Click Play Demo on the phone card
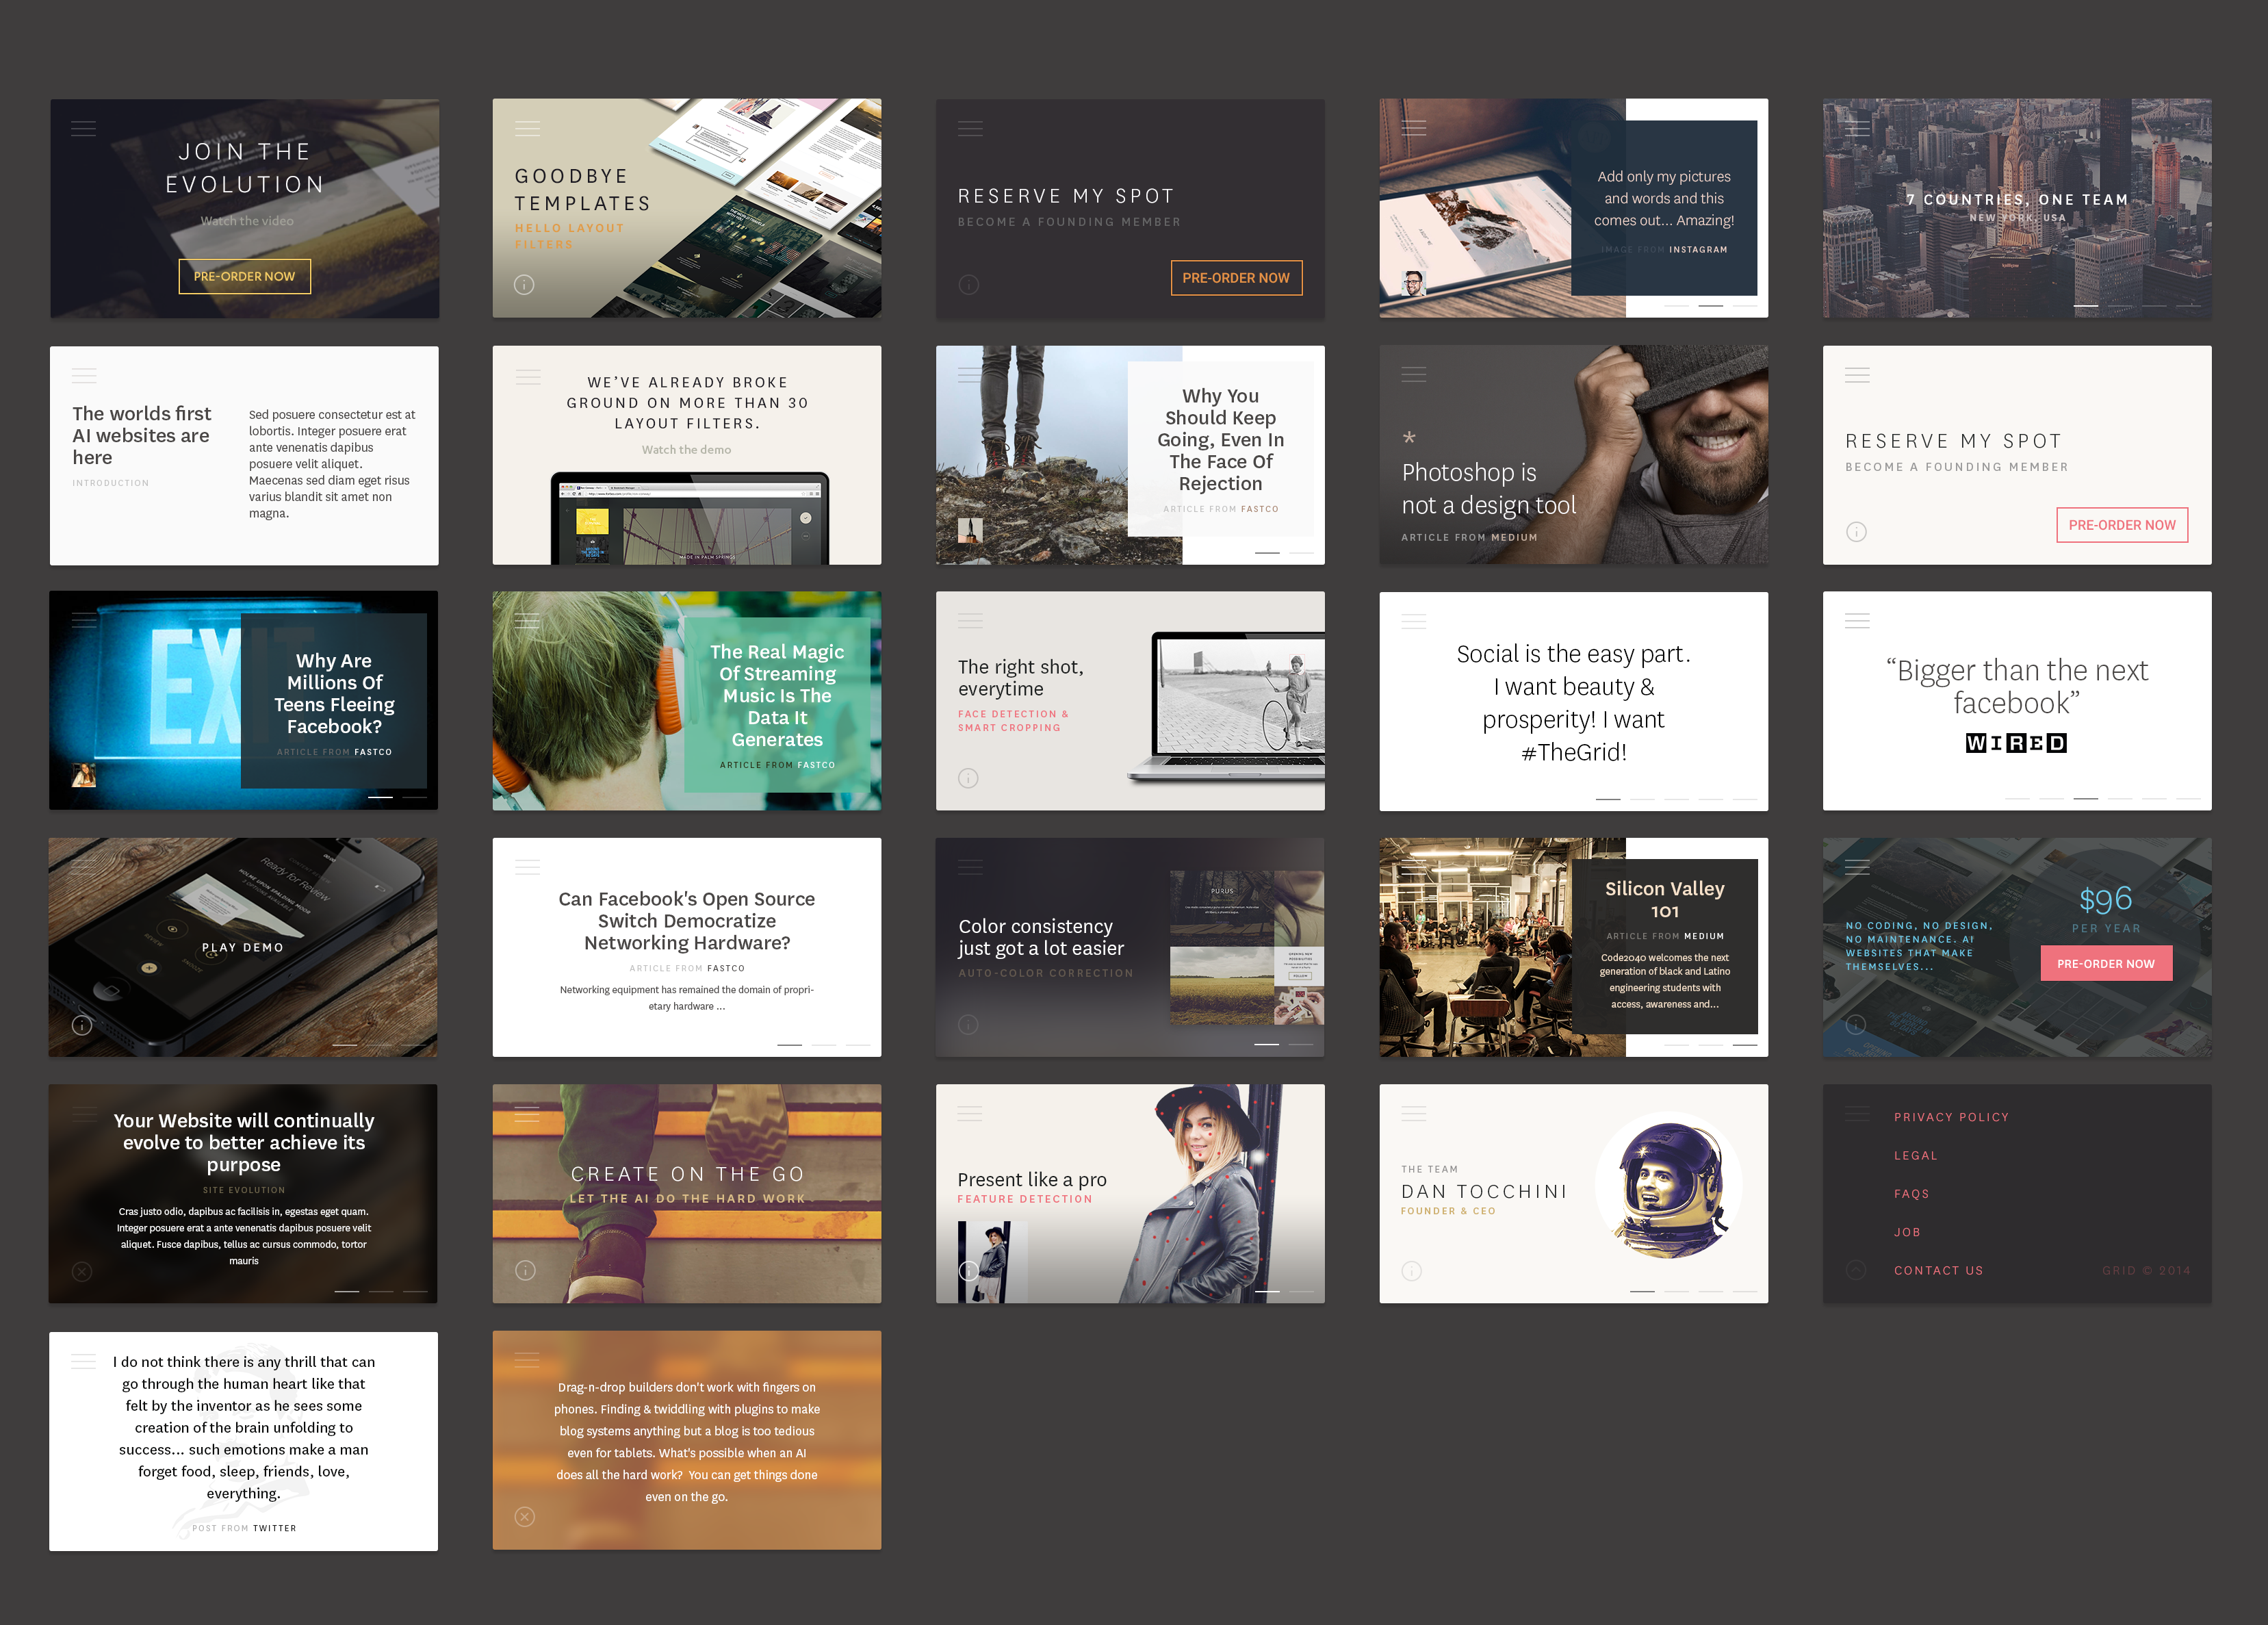Screen dimensions: 2268x1625 [x=243, y=947]
